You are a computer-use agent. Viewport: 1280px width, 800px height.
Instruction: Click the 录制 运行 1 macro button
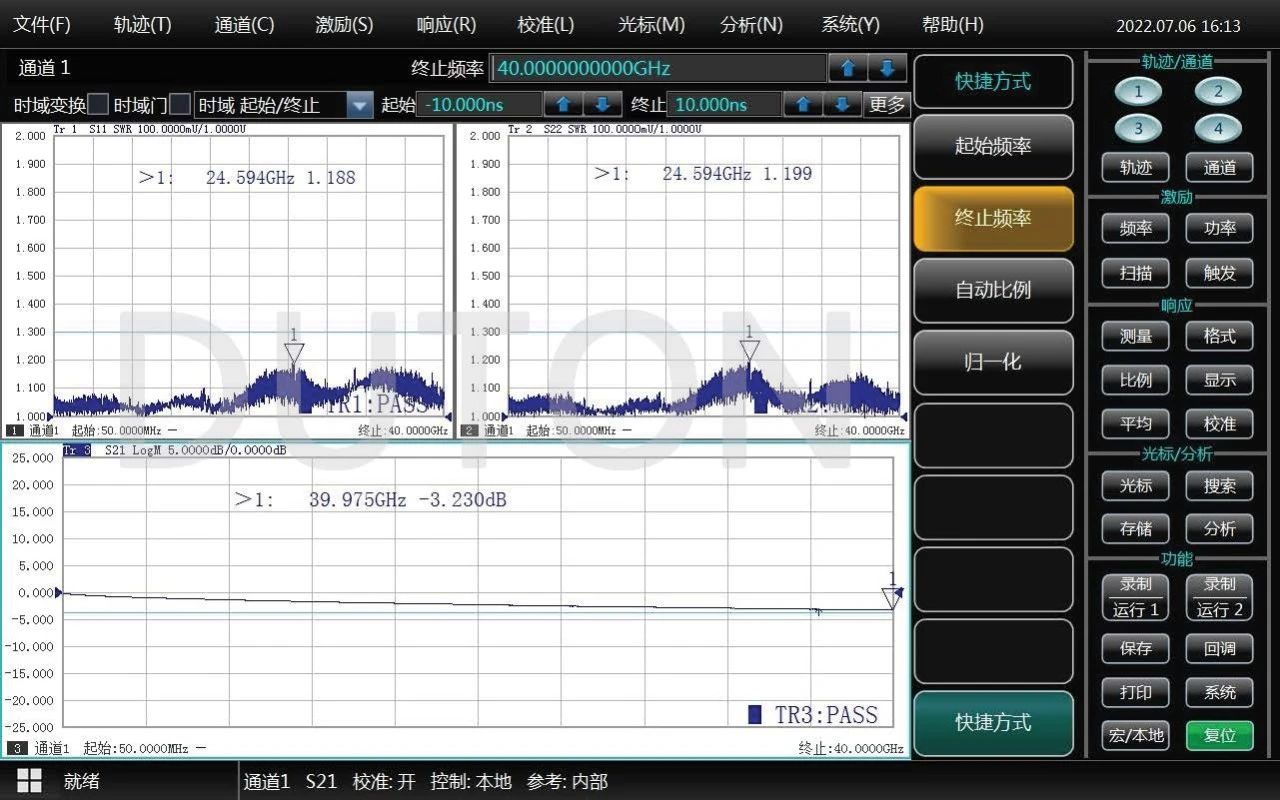click(x=1136, y=597)
